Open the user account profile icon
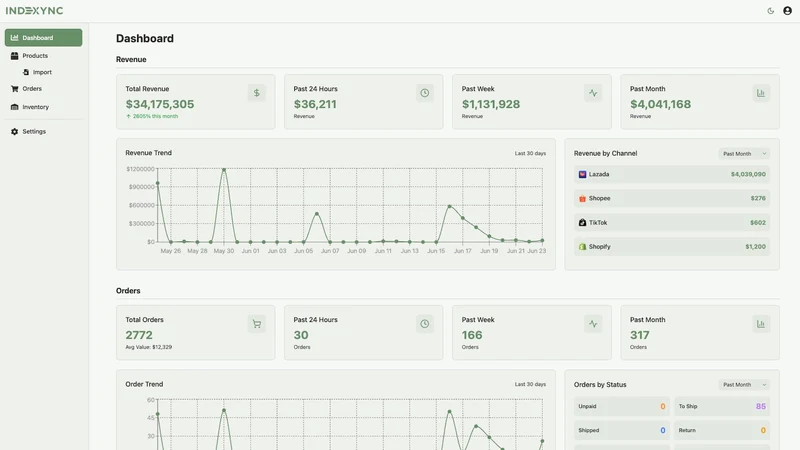This screenshot has height=450, width=800. pos(787,11)
